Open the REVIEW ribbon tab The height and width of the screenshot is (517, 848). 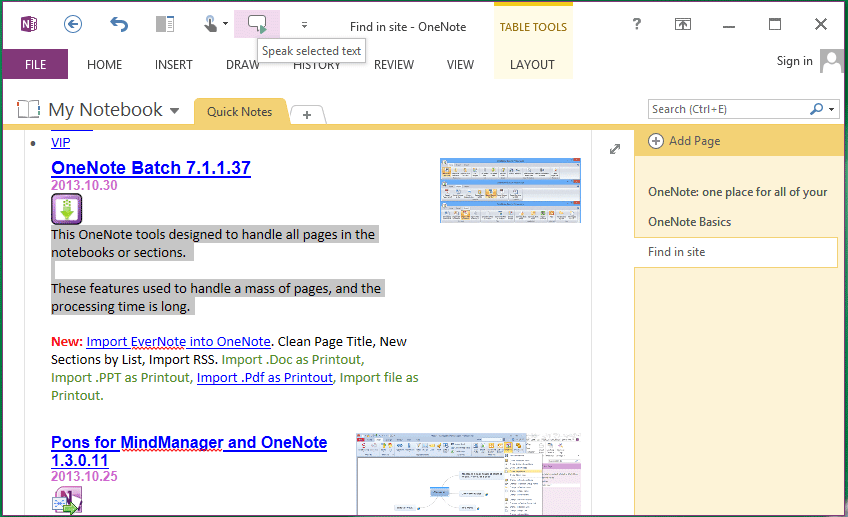[394, 64]
